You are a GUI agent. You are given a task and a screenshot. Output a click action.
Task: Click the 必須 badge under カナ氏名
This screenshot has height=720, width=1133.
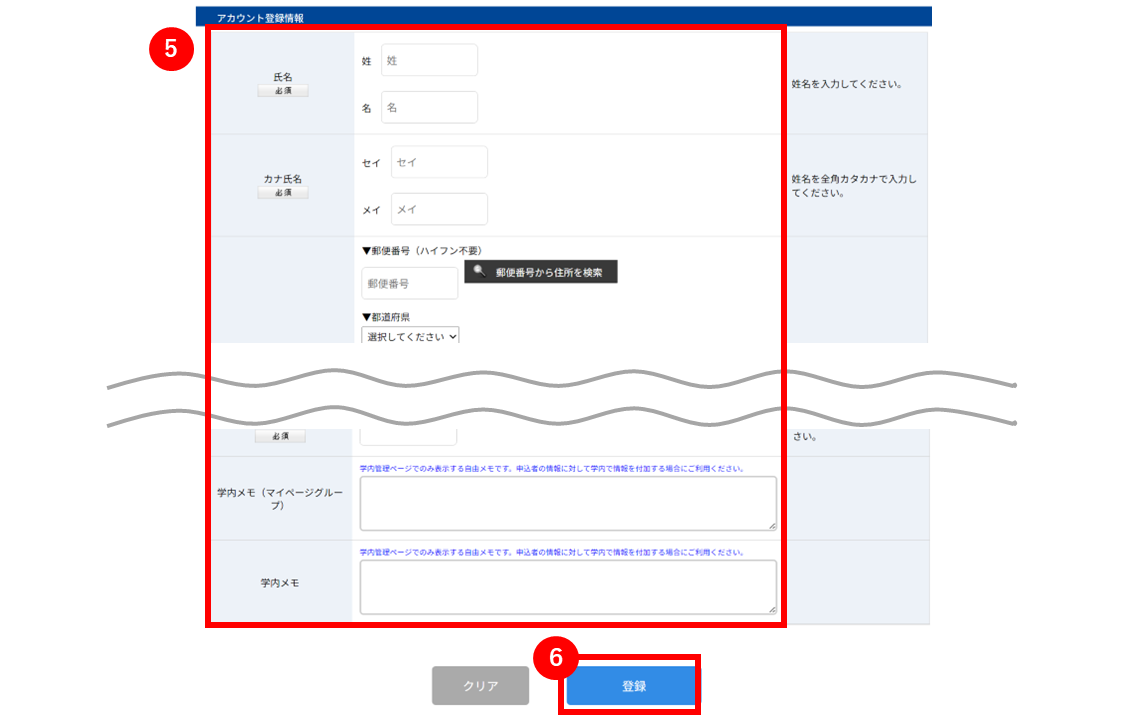(x=283, y=192)
